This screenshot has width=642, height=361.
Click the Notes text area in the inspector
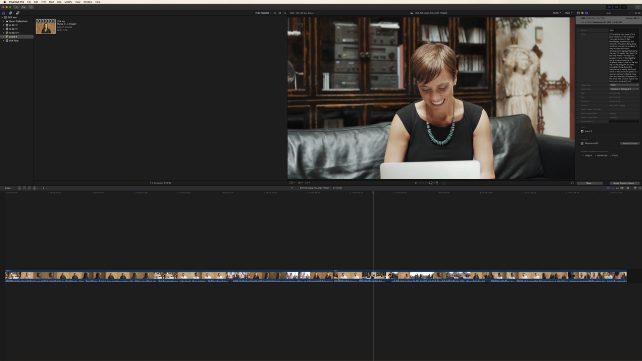(624, 57)
